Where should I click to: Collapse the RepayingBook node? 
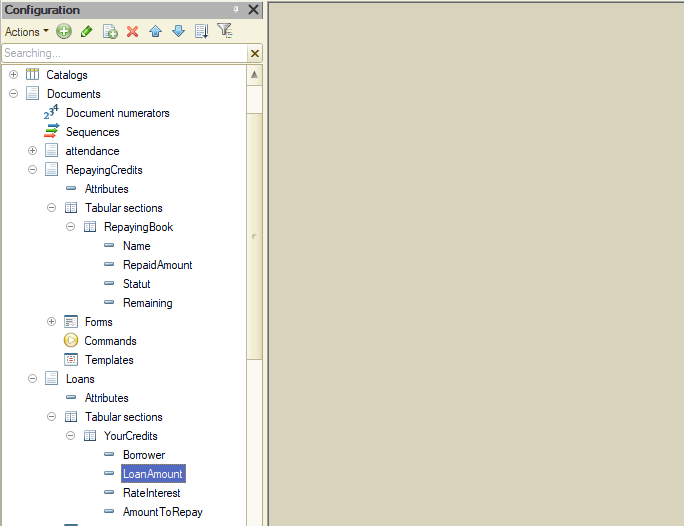pyautogui.click(x=70, y=226)
